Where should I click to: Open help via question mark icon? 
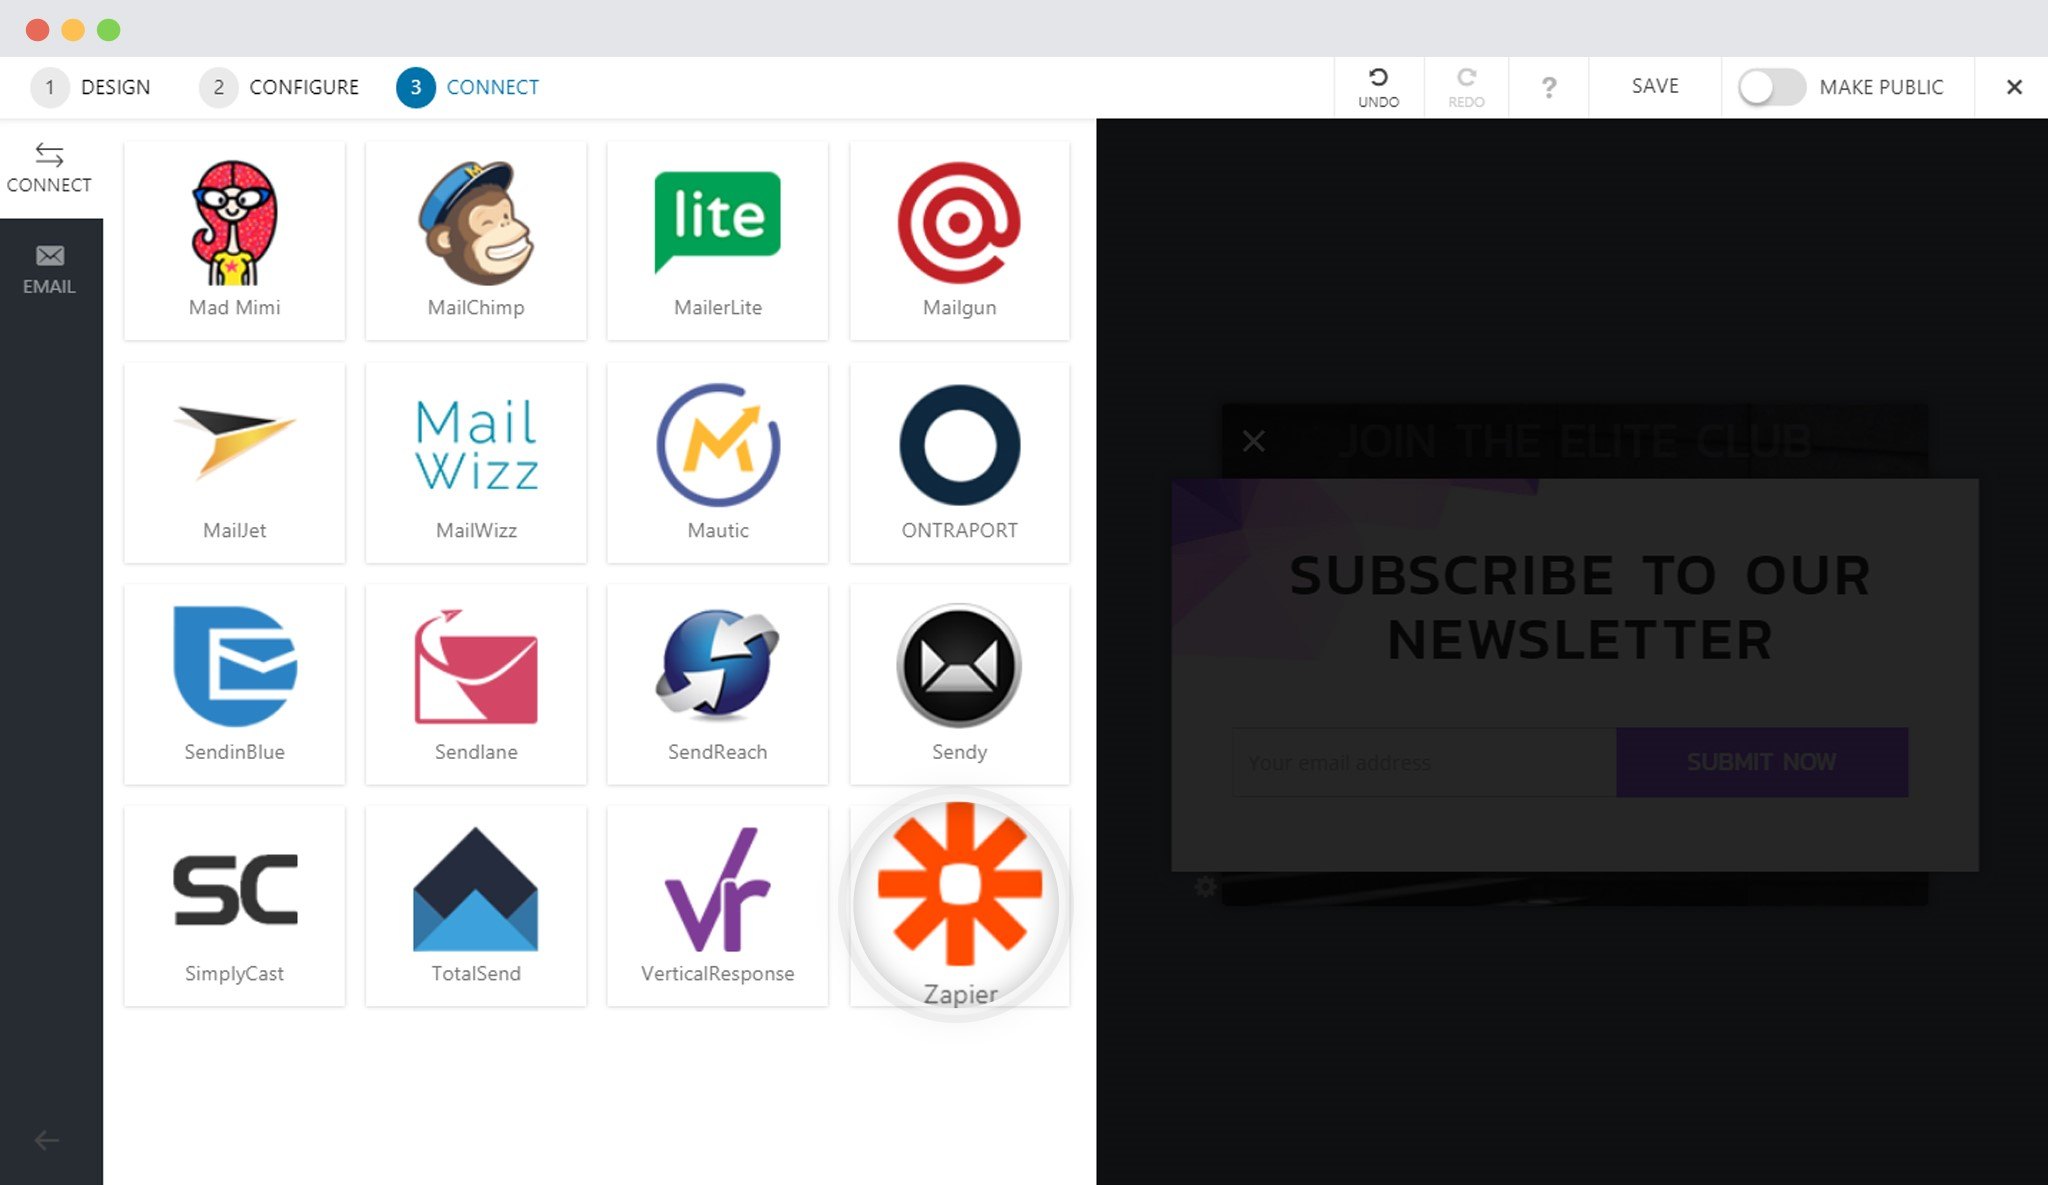pos(1548,87)
